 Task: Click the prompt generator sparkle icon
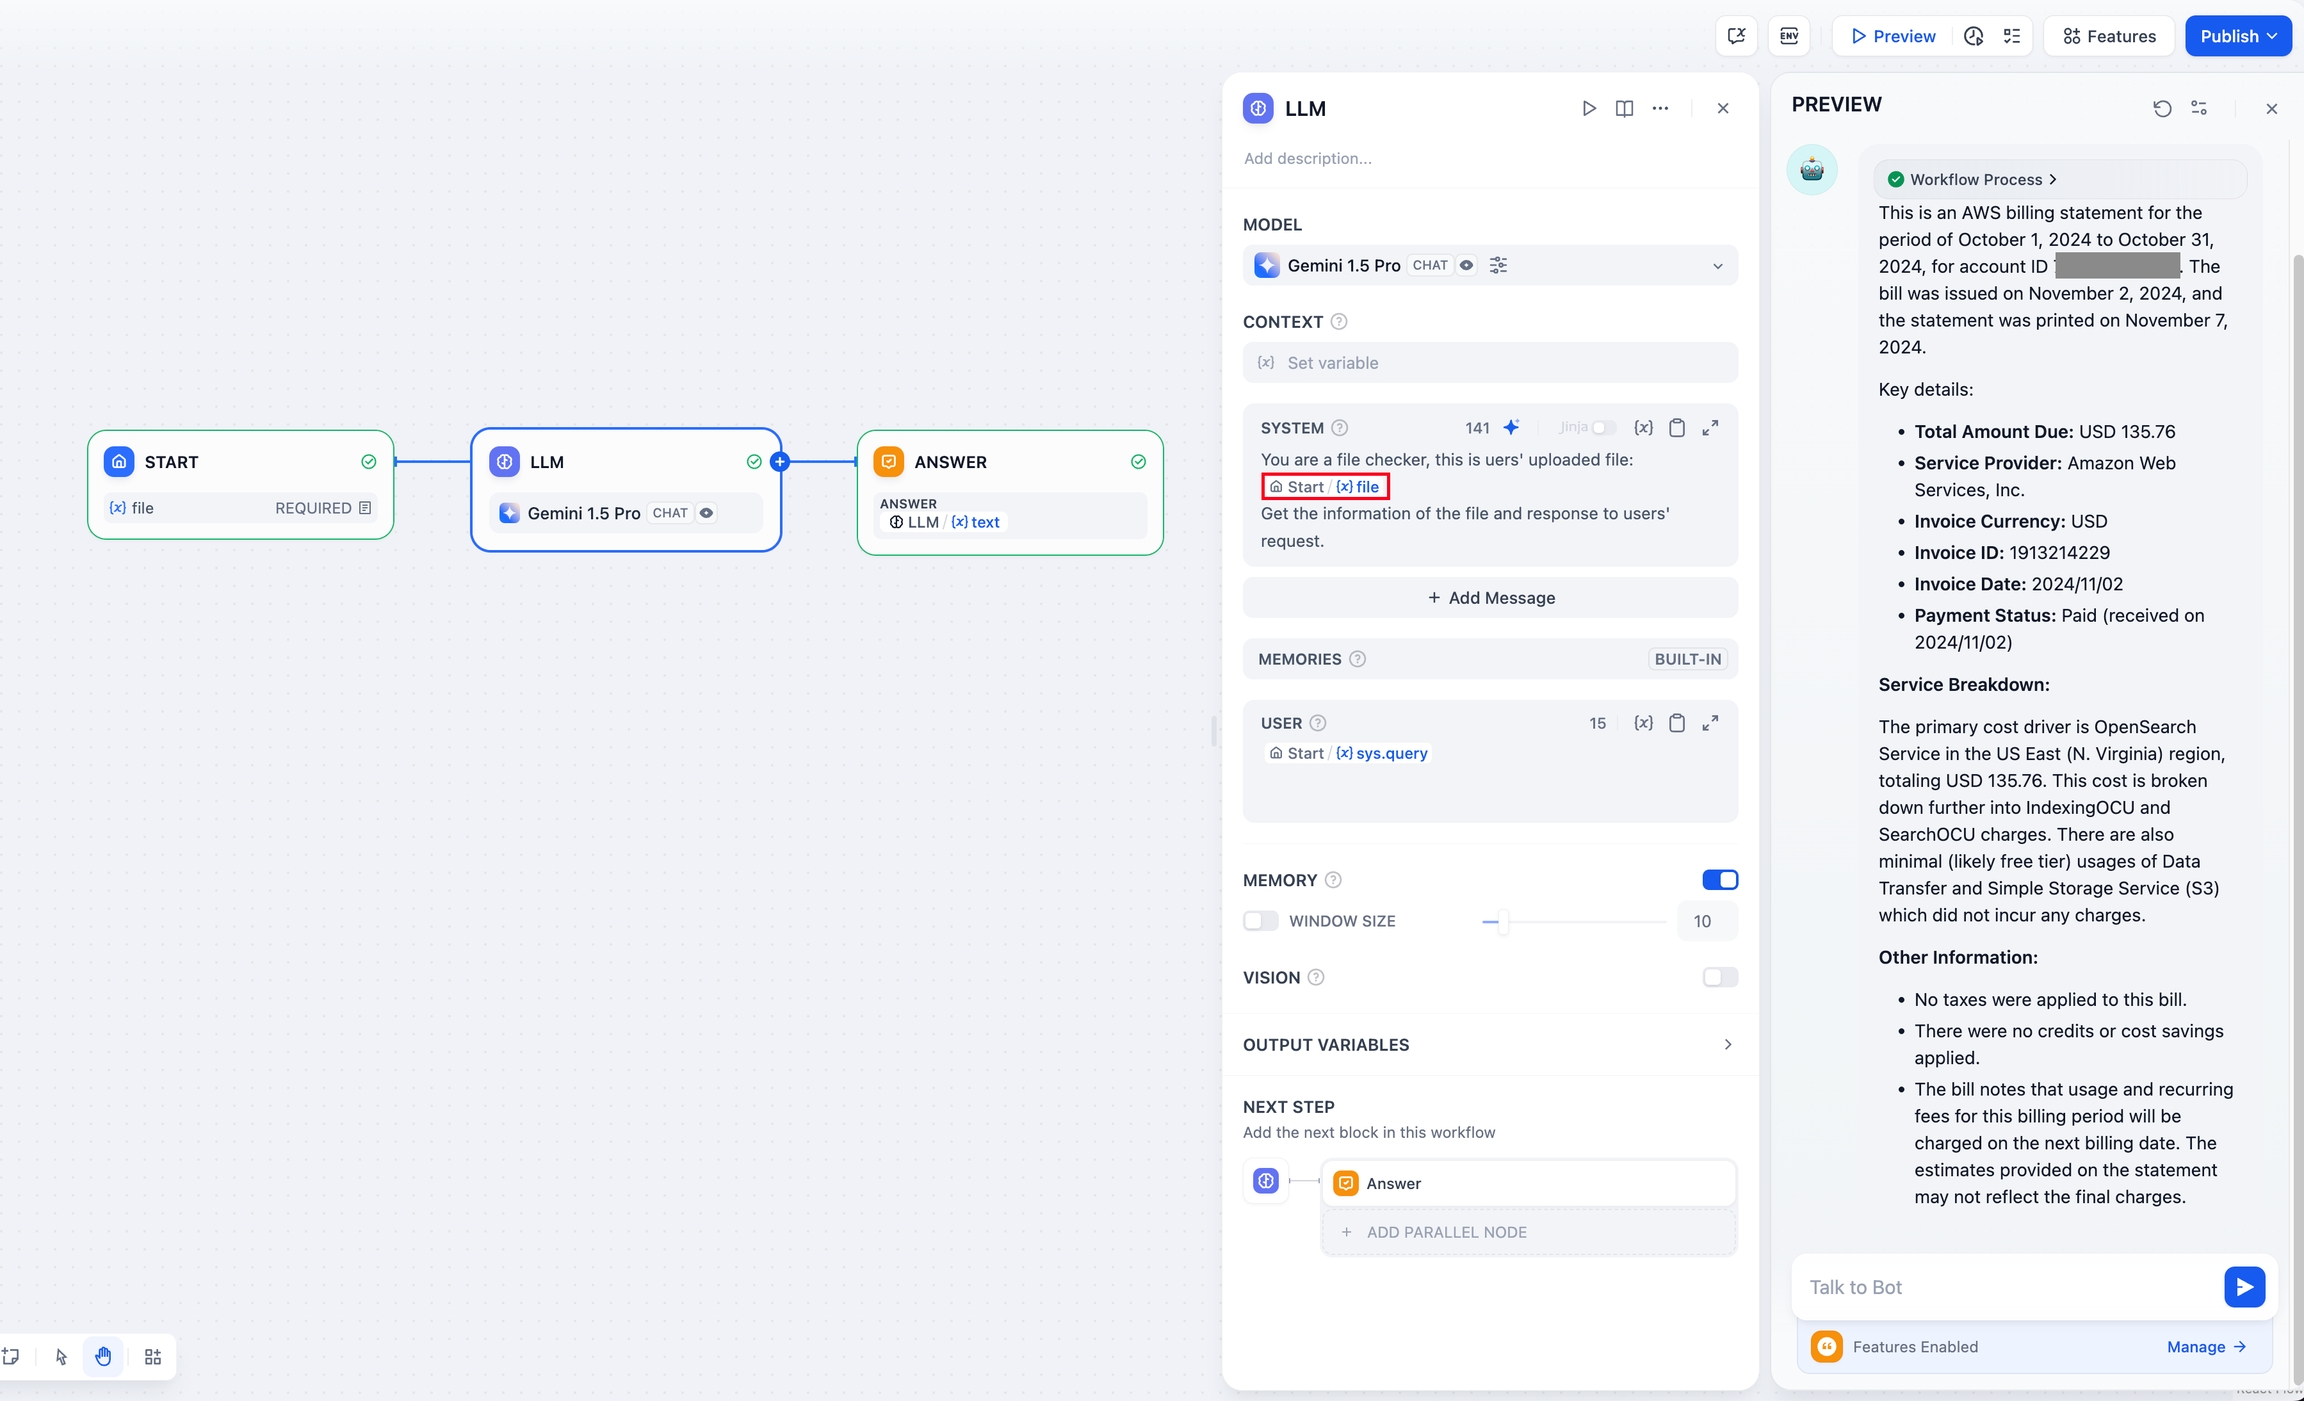tap(1511, 428)
